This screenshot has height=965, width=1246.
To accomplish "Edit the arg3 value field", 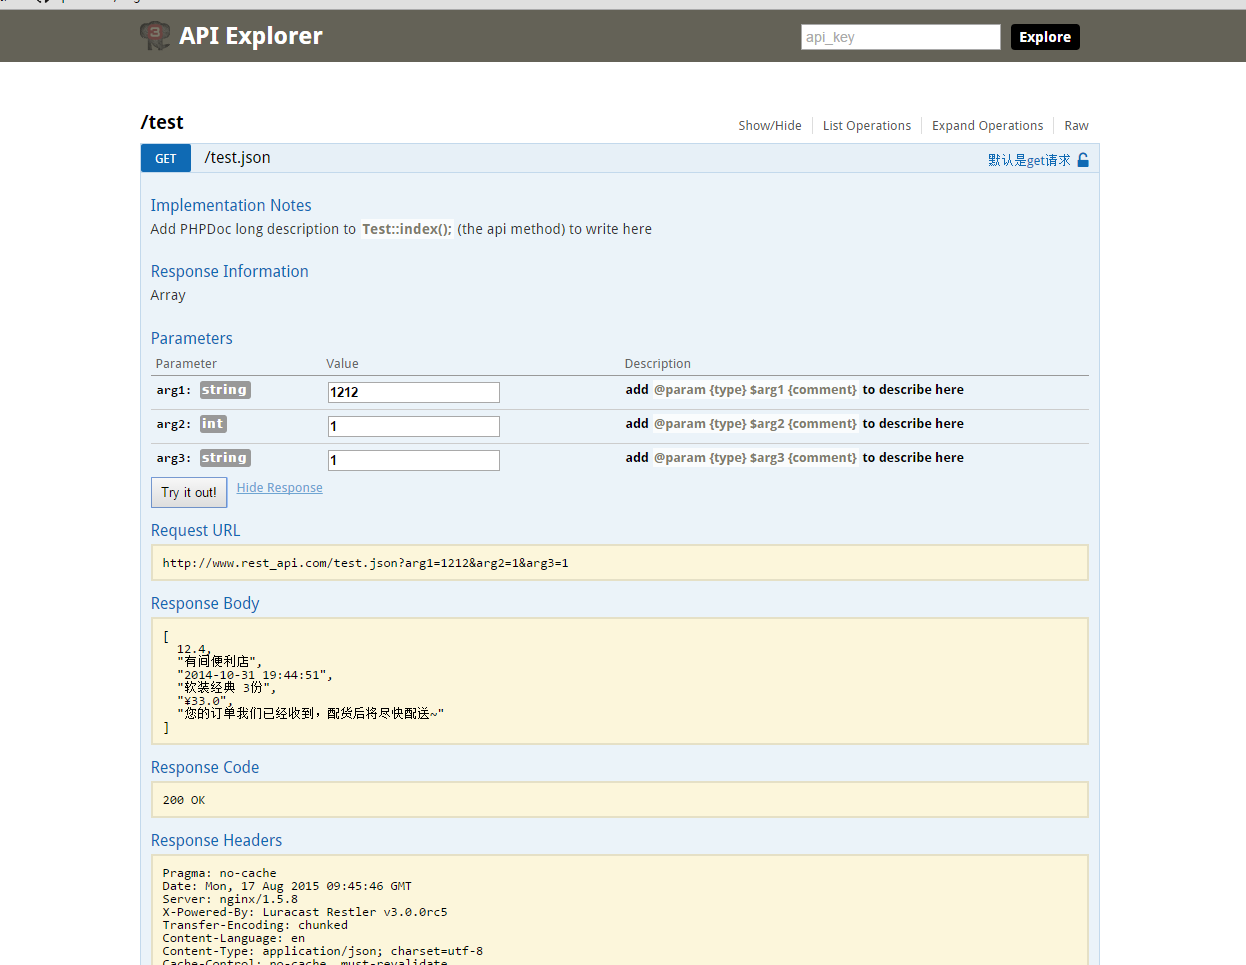I will 414,460.
